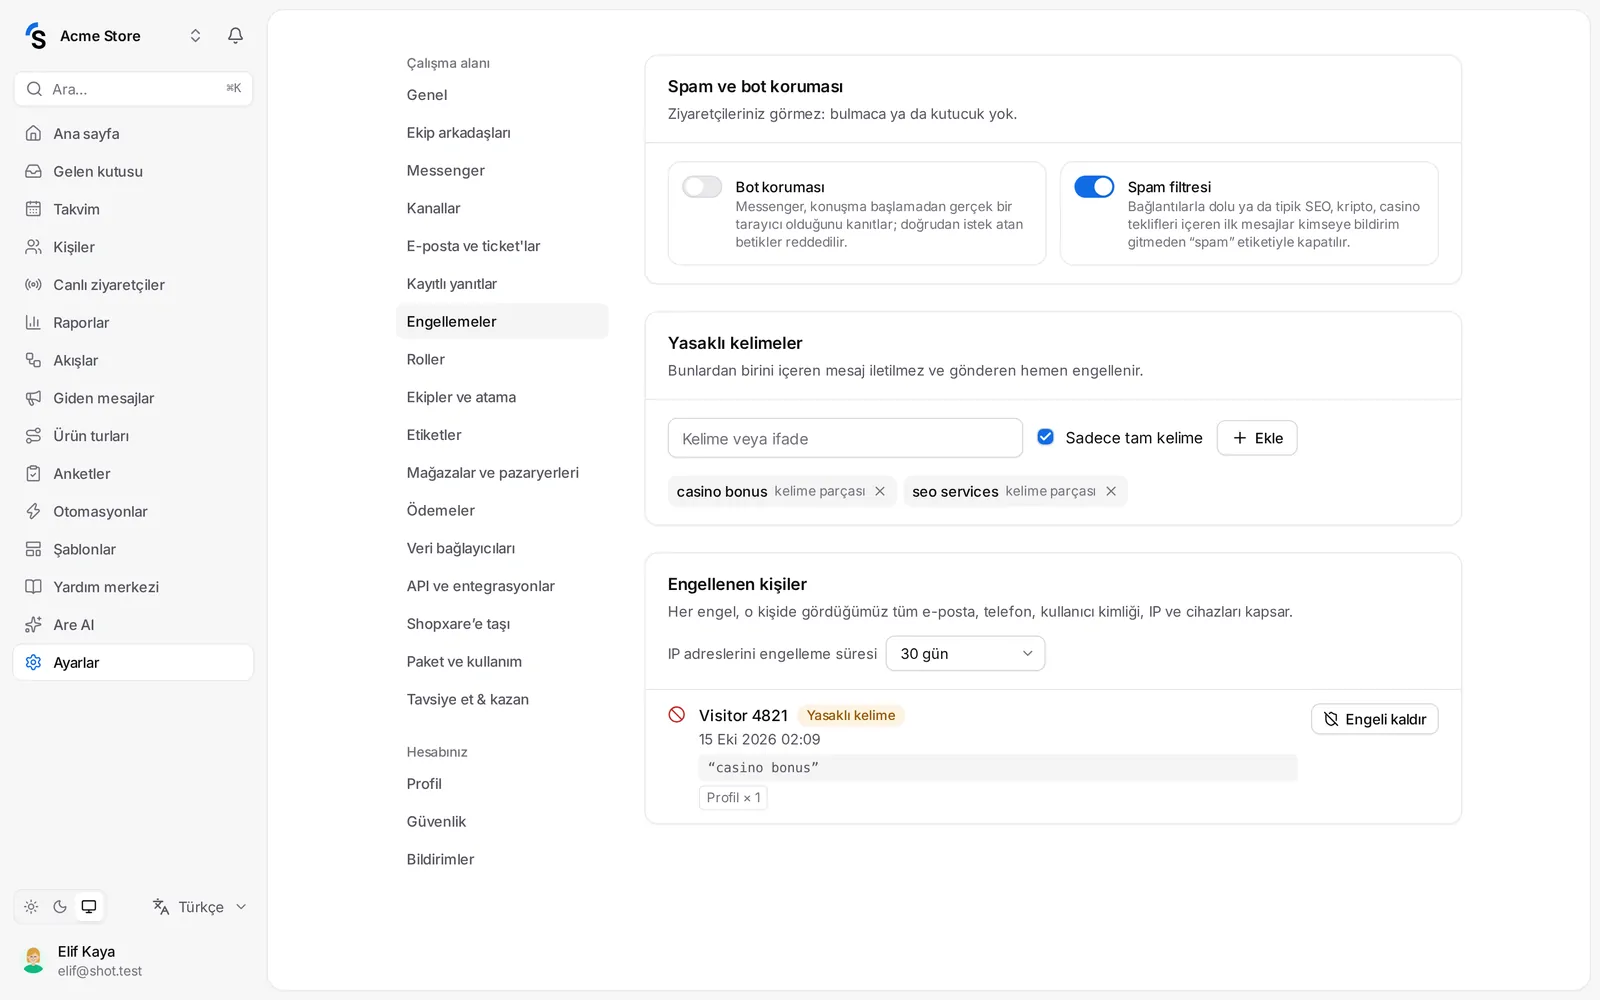1600x1000 pixels.
Task: Uncheck Sadece tam kelime checkbox
Action: click(x=1046, y=437)
